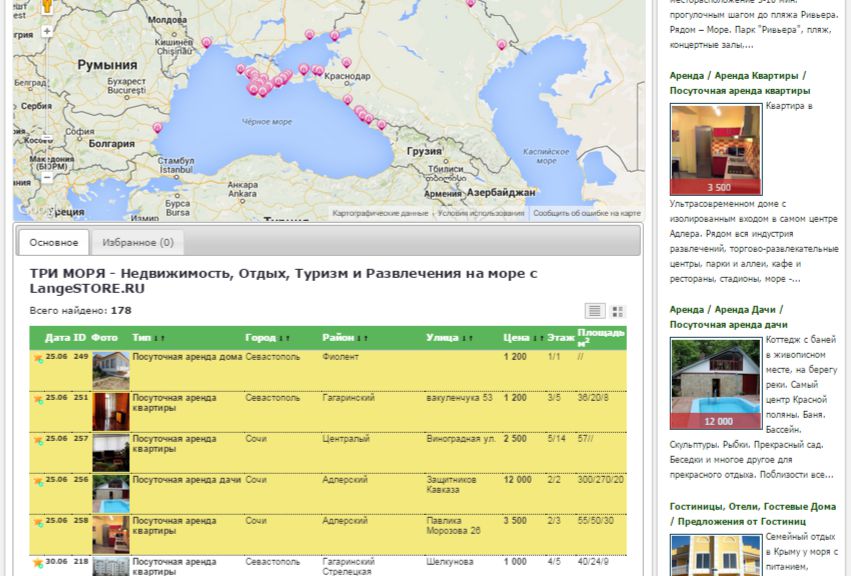Click Сообщить об ошибке на карте link
This screenshot has height=576, width=851.
coord(587,213)
